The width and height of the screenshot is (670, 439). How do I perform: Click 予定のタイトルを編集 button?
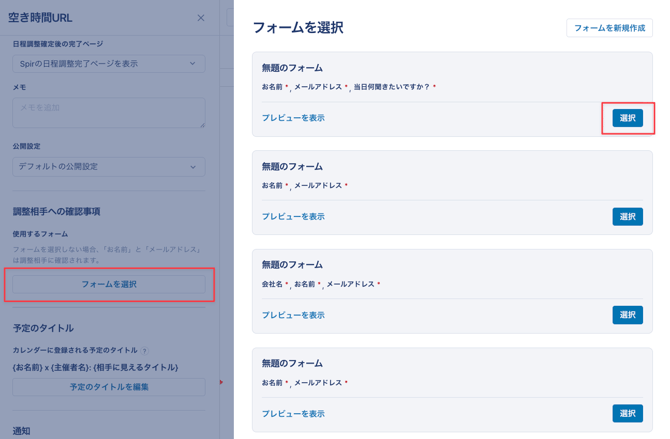coord(109,387)
